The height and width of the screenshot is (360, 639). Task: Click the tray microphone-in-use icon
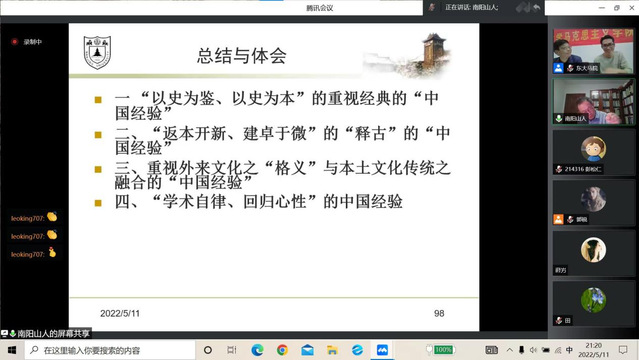(521, 350)
